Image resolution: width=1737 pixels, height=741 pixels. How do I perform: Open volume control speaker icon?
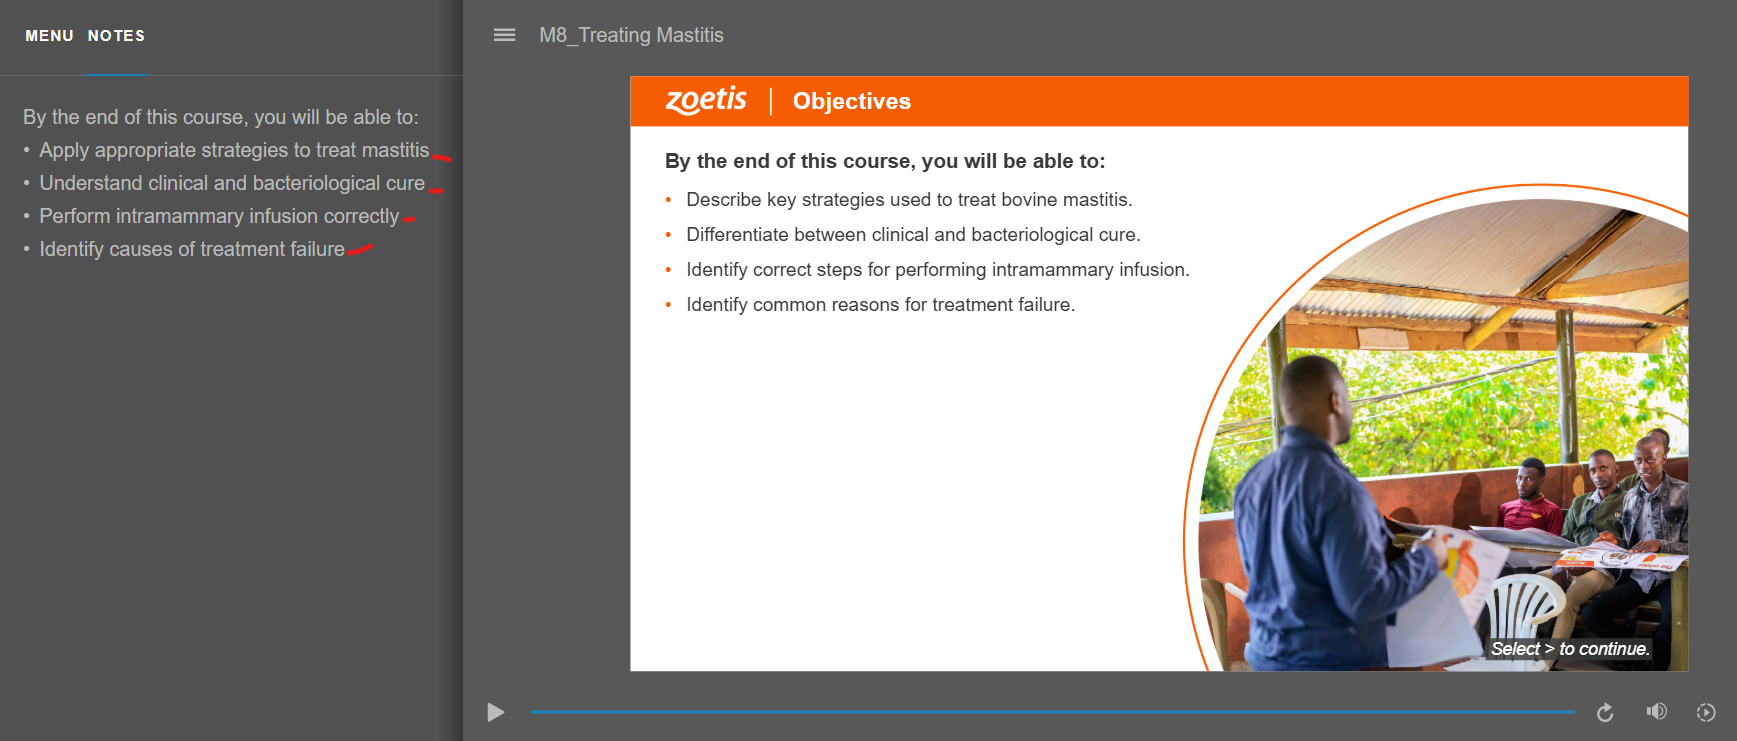1656,712
